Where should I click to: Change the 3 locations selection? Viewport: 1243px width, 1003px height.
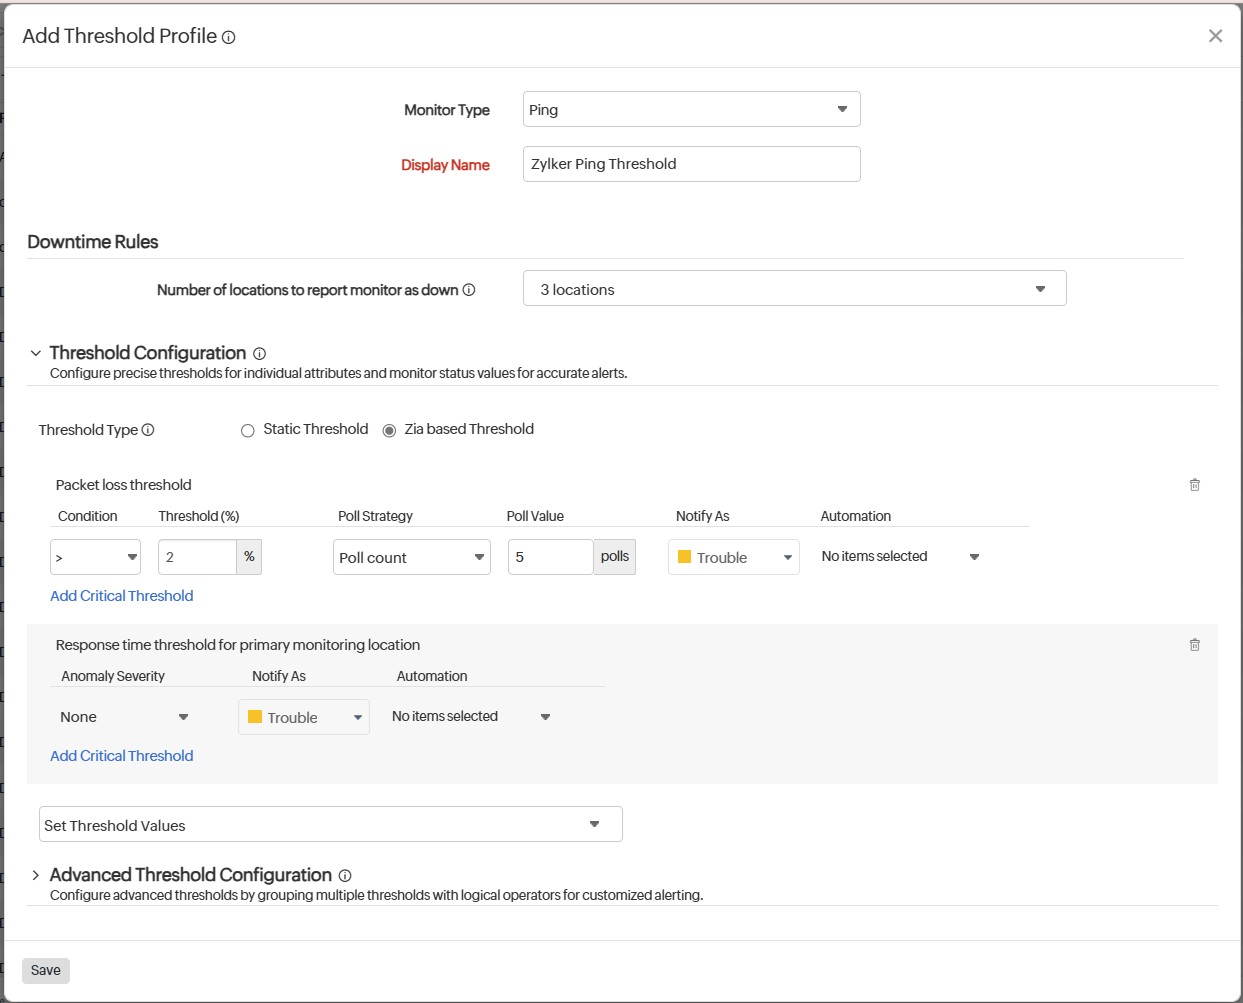(x=794, y=288)
